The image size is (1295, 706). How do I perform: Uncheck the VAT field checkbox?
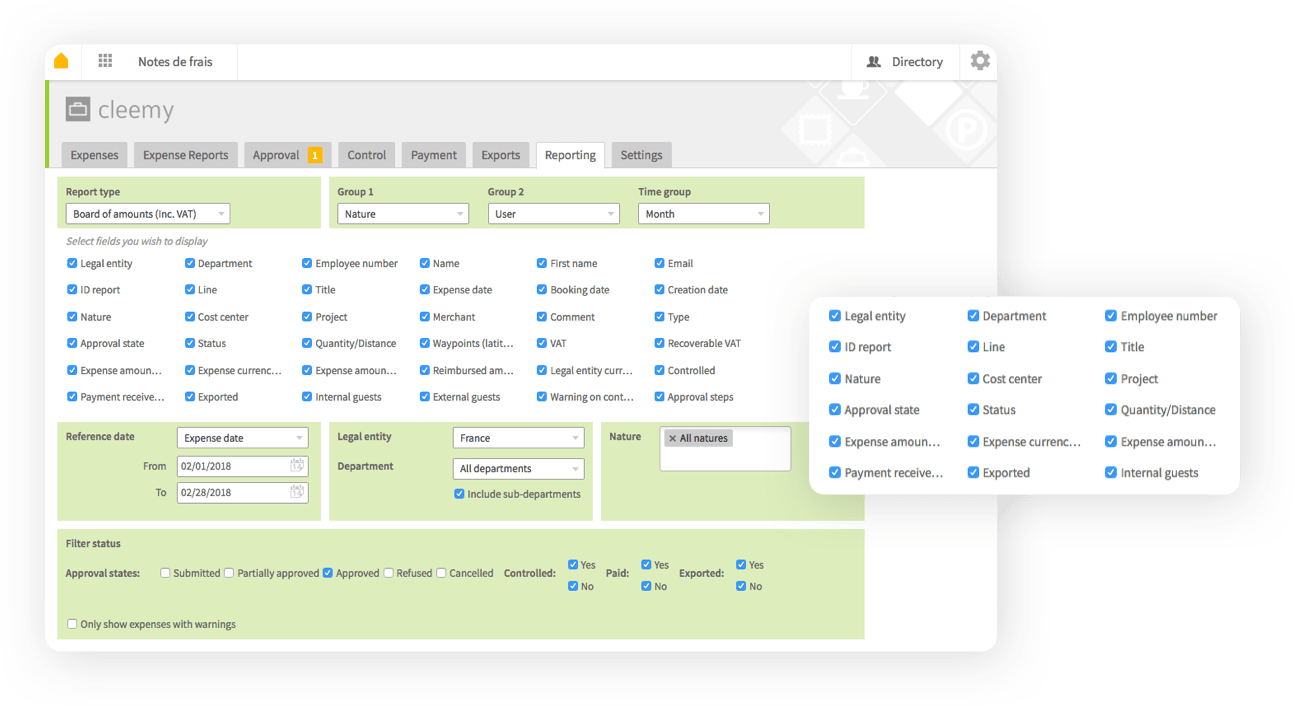(542, 343)
